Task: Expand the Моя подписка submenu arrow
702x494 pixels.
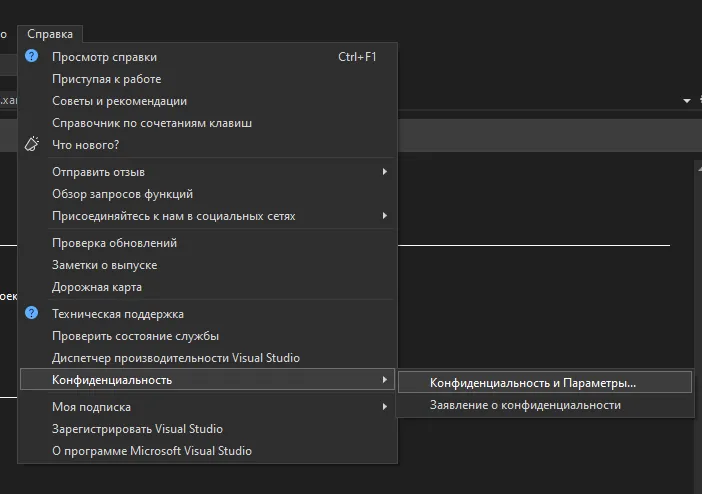Action: (385, 406)
